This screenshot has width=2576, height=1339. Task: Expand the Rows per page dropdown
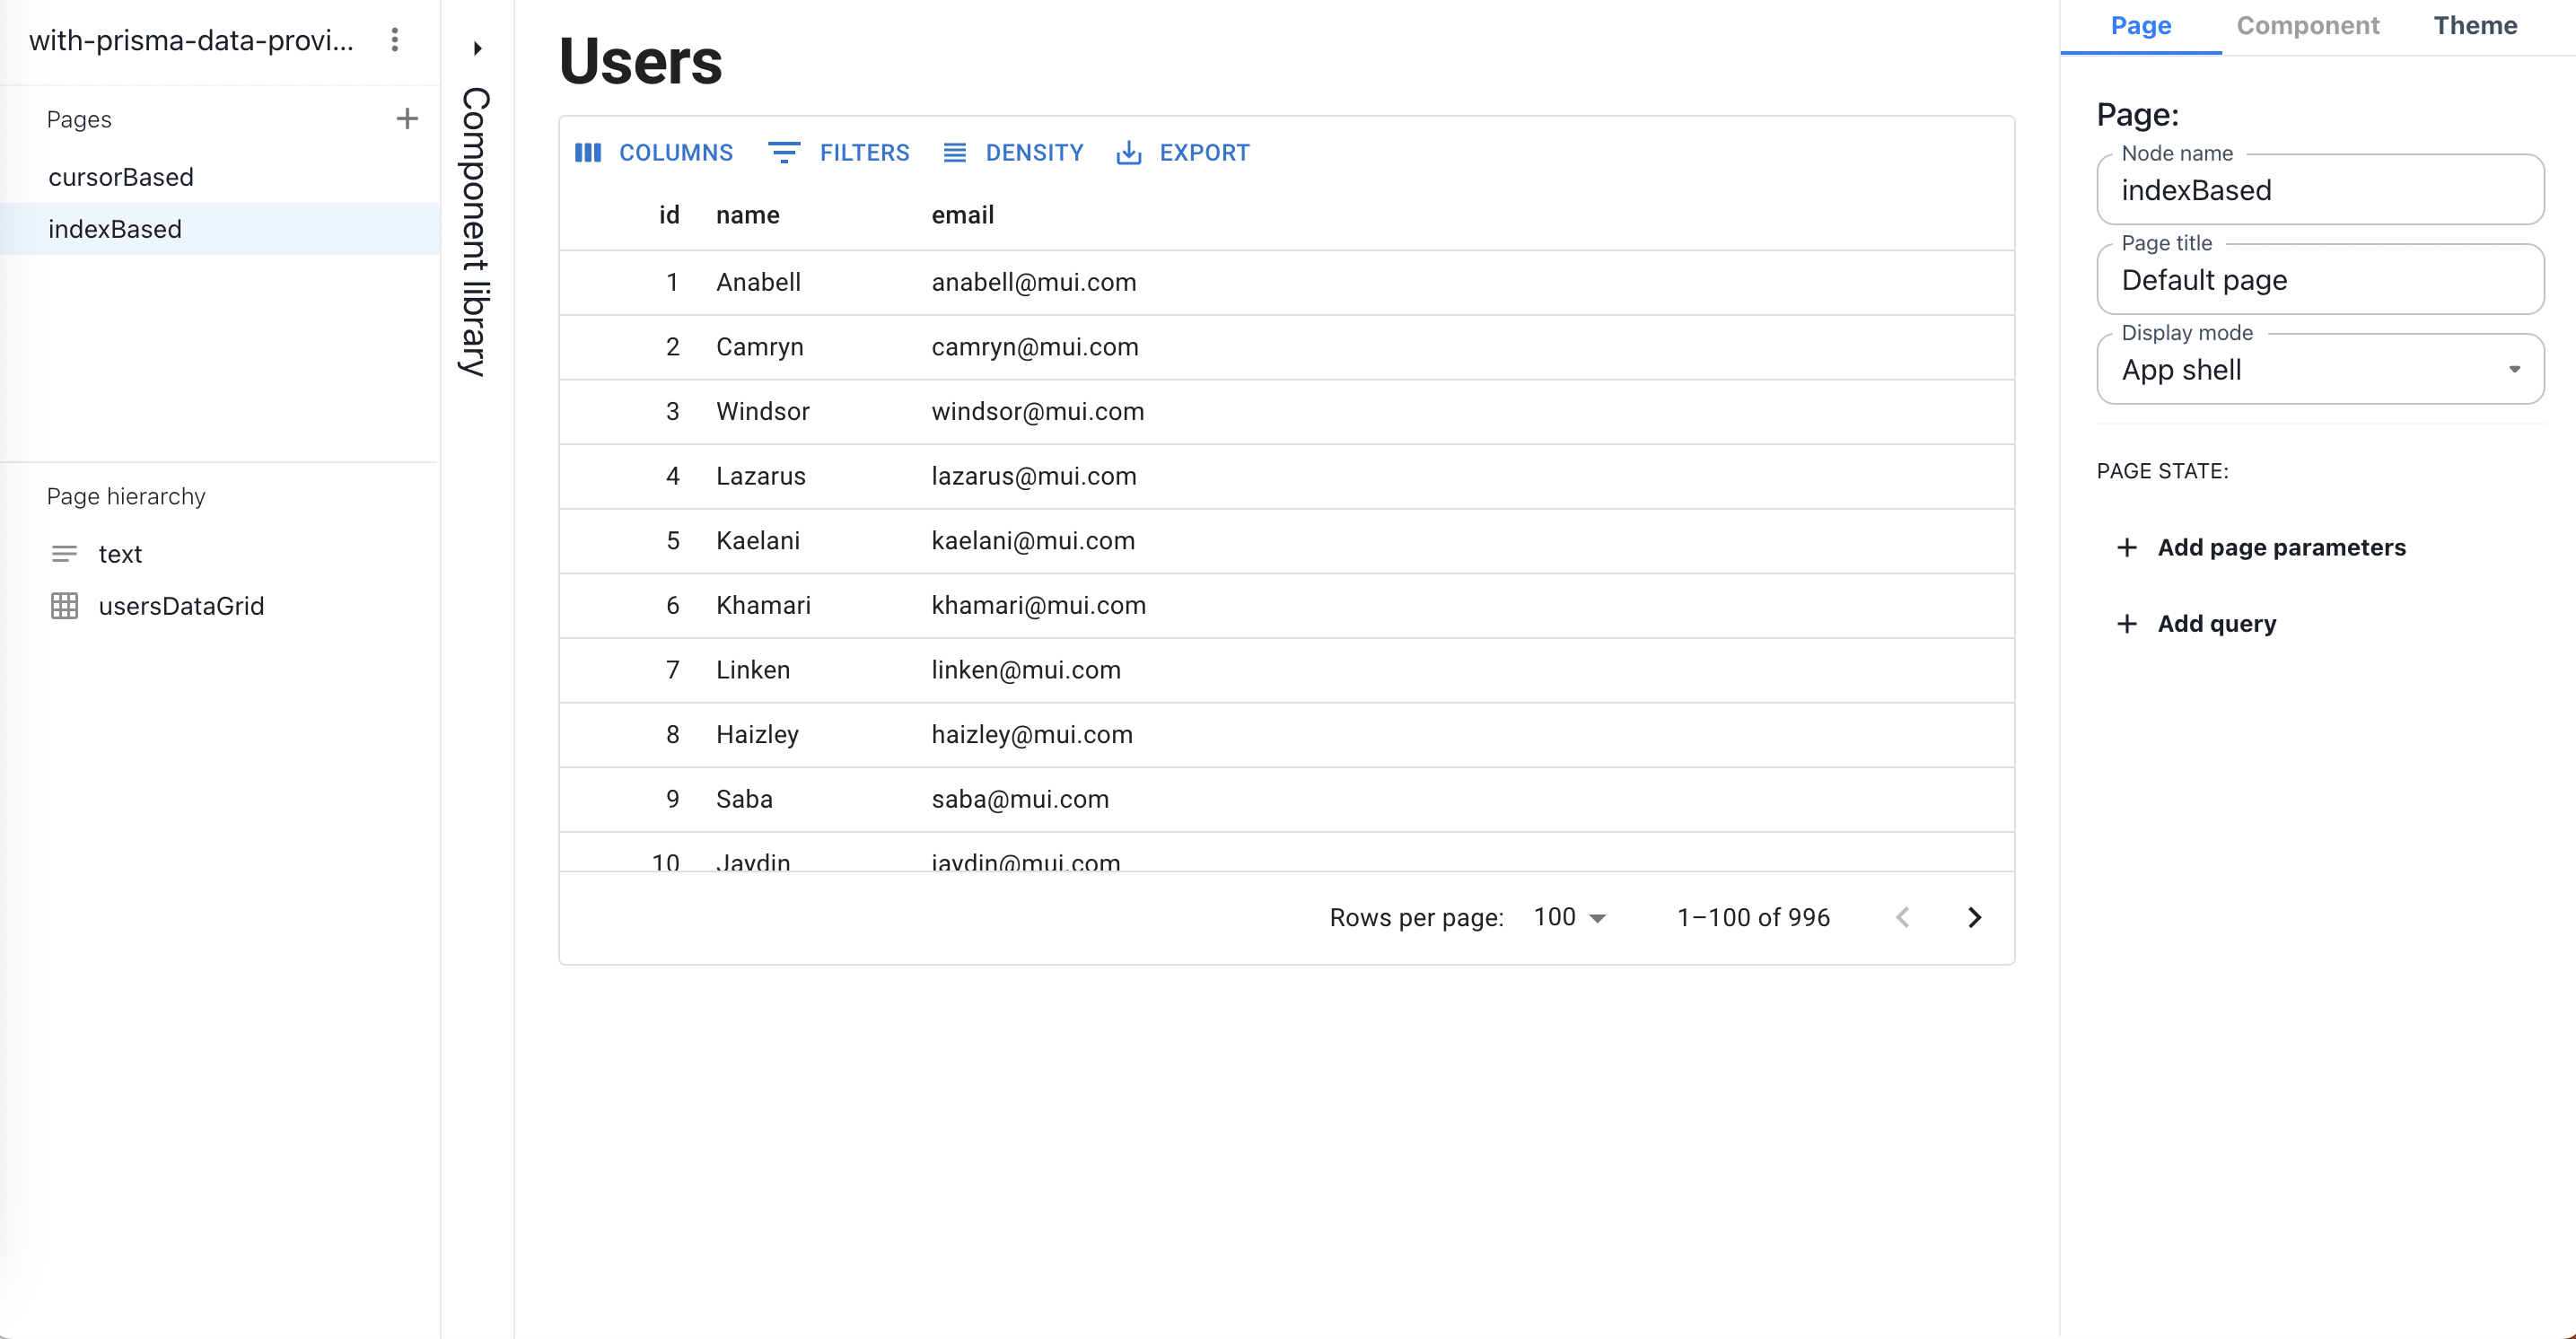click(1567, 916)
